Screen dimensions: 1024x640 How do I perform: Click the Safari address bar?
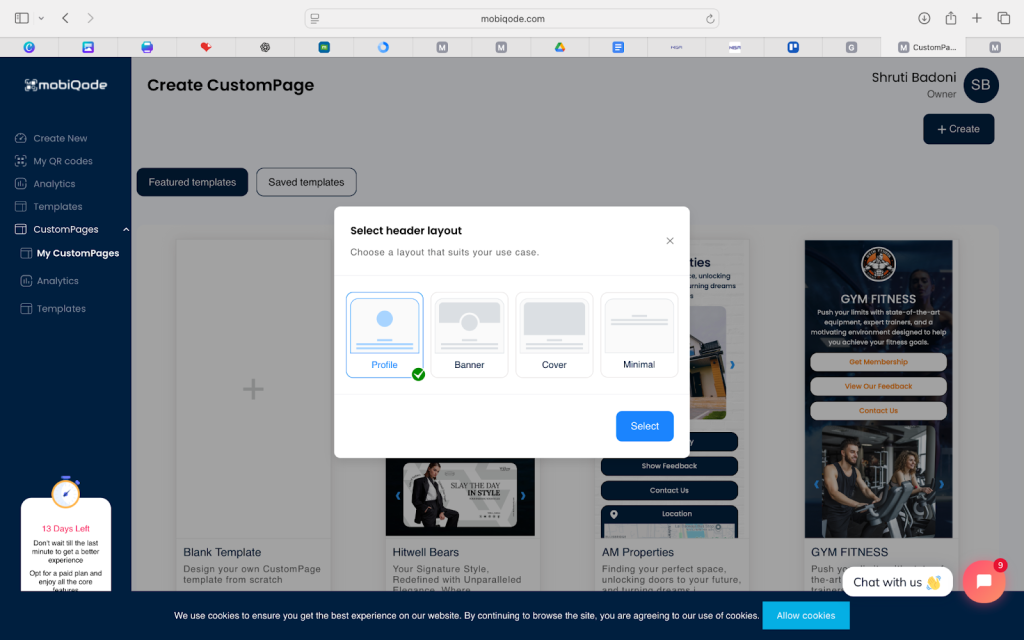[x=512, y=18]
